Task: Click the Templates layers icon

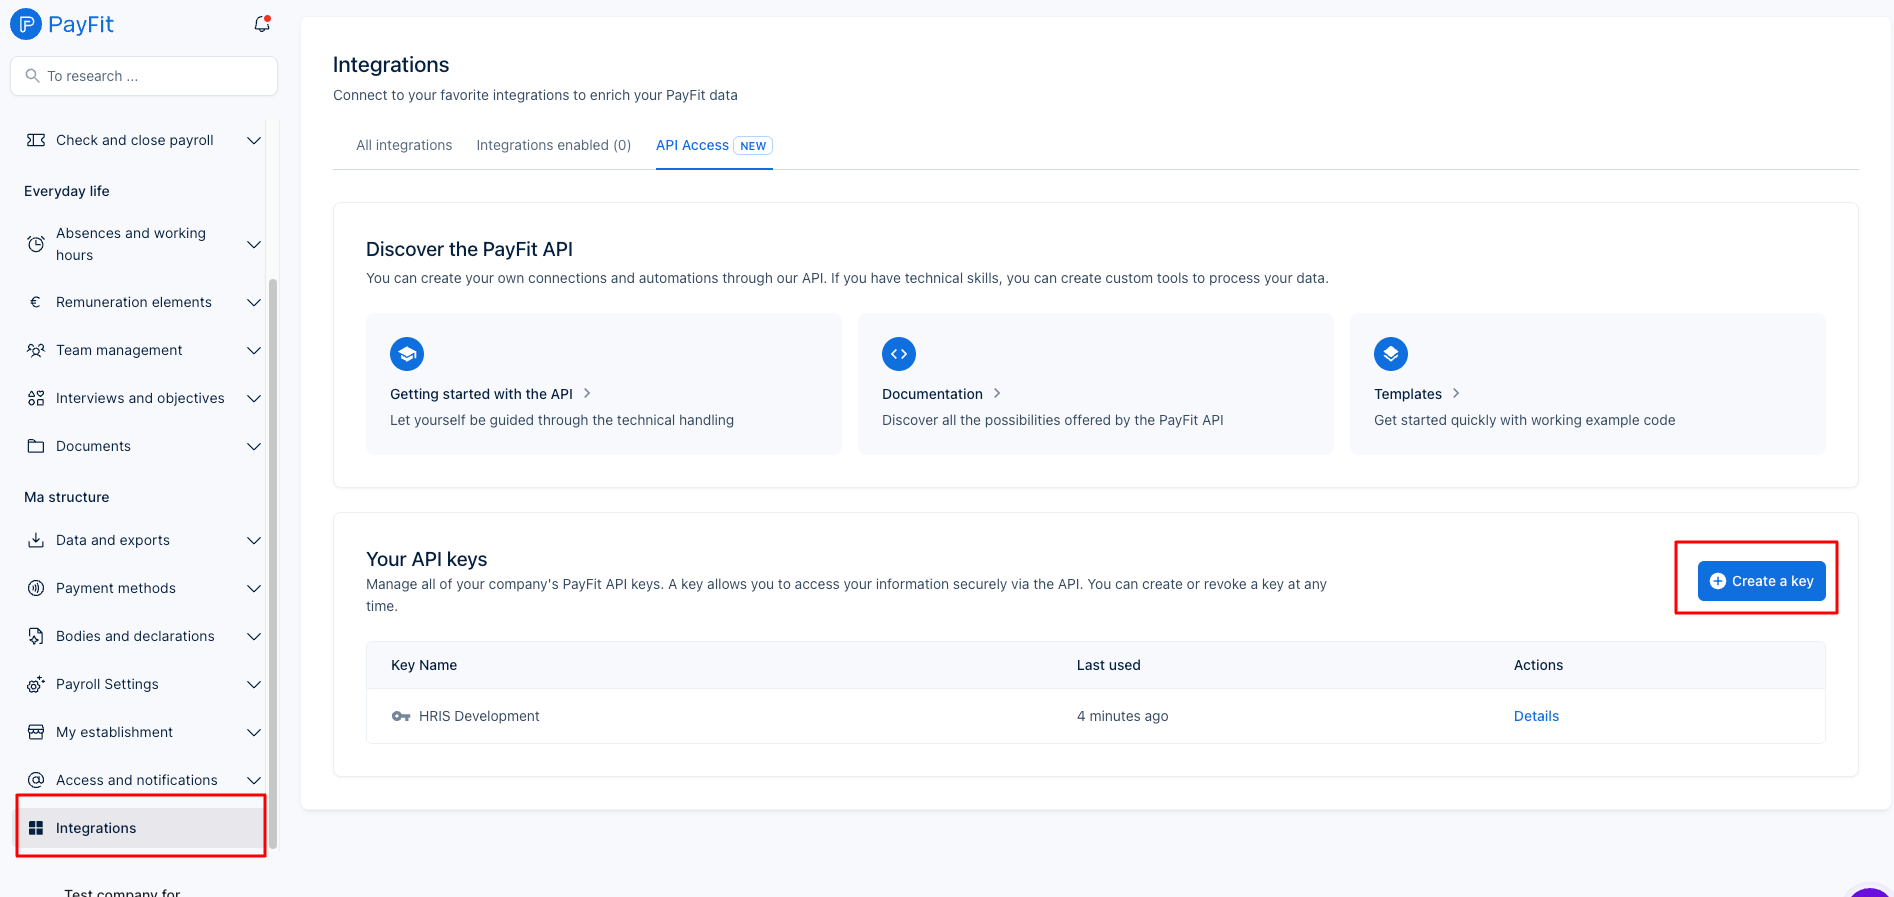Action: coord(1391,354)
